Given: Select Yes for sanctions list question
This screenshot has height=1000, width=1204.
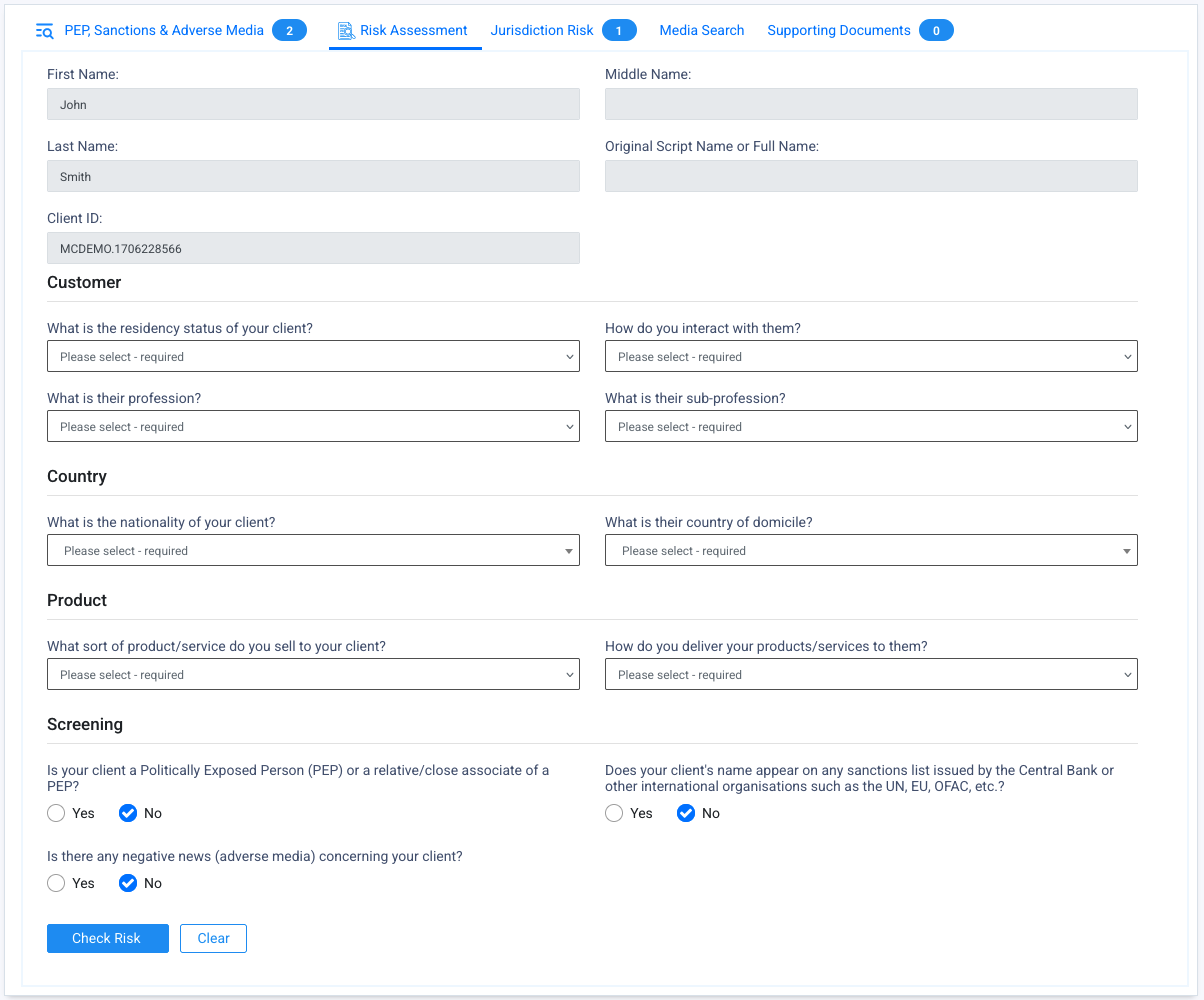Looking at the screenshot, I should tap(614, 813).
